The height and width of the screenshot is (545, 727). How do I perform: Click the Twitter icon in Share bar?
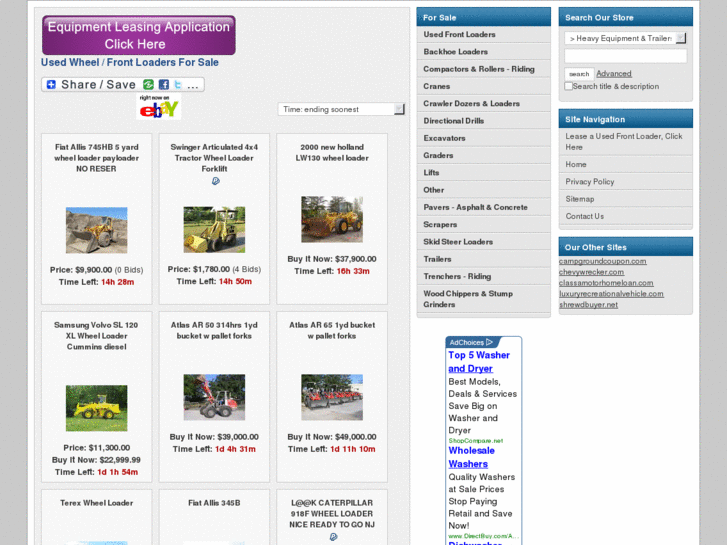coord(178,84)
